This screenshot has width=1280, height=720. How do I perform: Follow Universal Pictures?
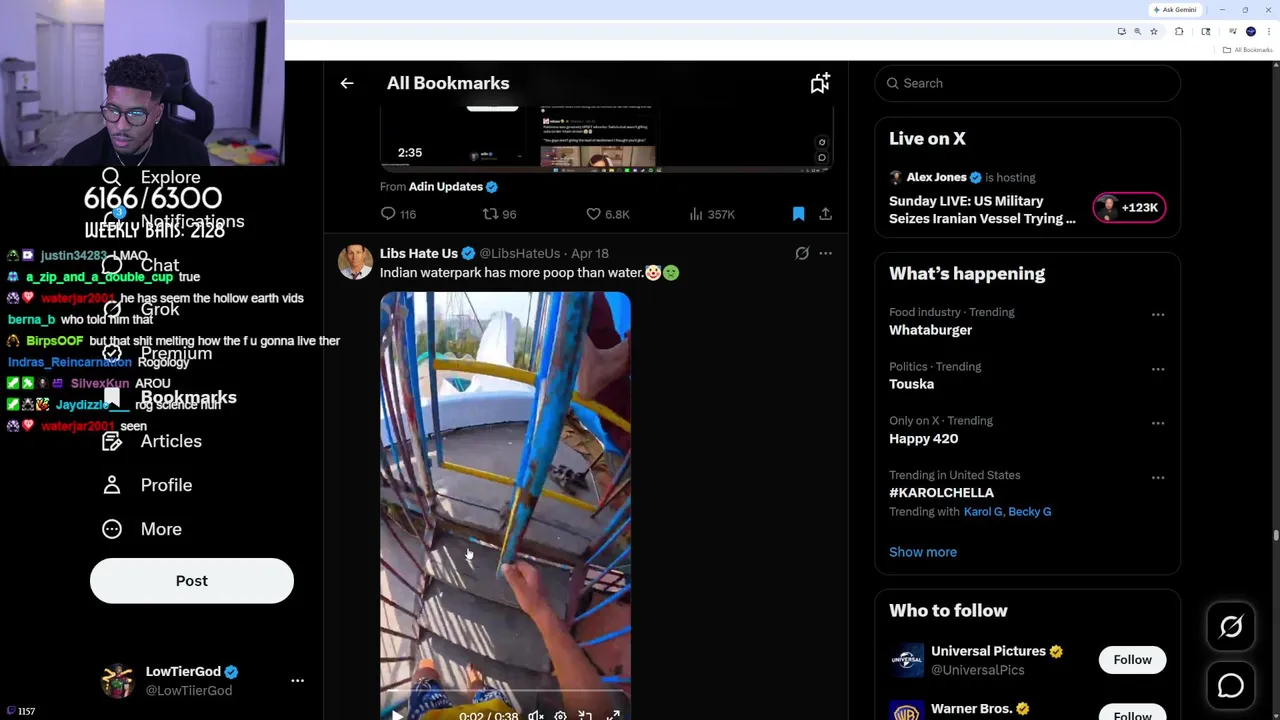1132,660
